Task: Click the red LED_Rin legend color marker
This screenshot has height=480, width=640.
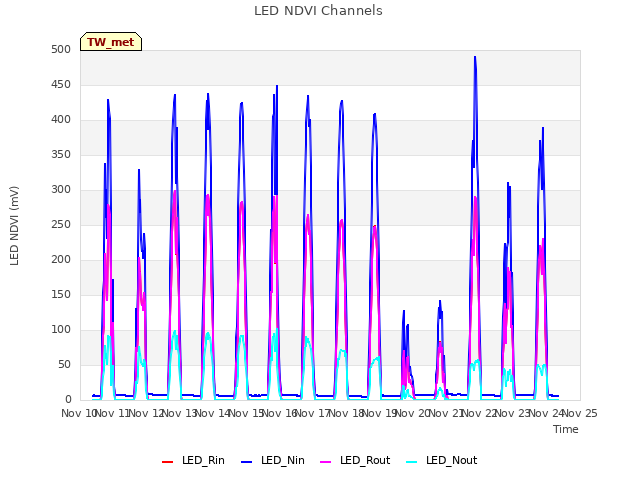Action: coord(167,462)
